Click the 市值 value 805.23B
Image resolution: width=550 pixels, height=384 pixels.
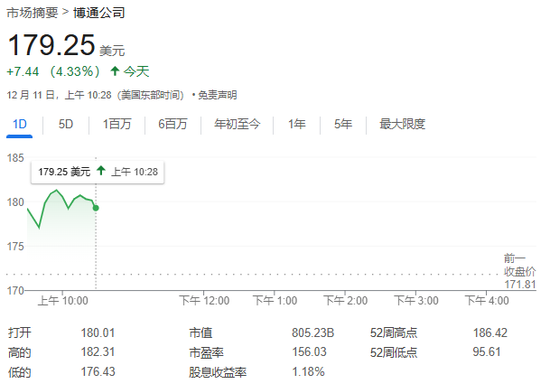[313, 333]
